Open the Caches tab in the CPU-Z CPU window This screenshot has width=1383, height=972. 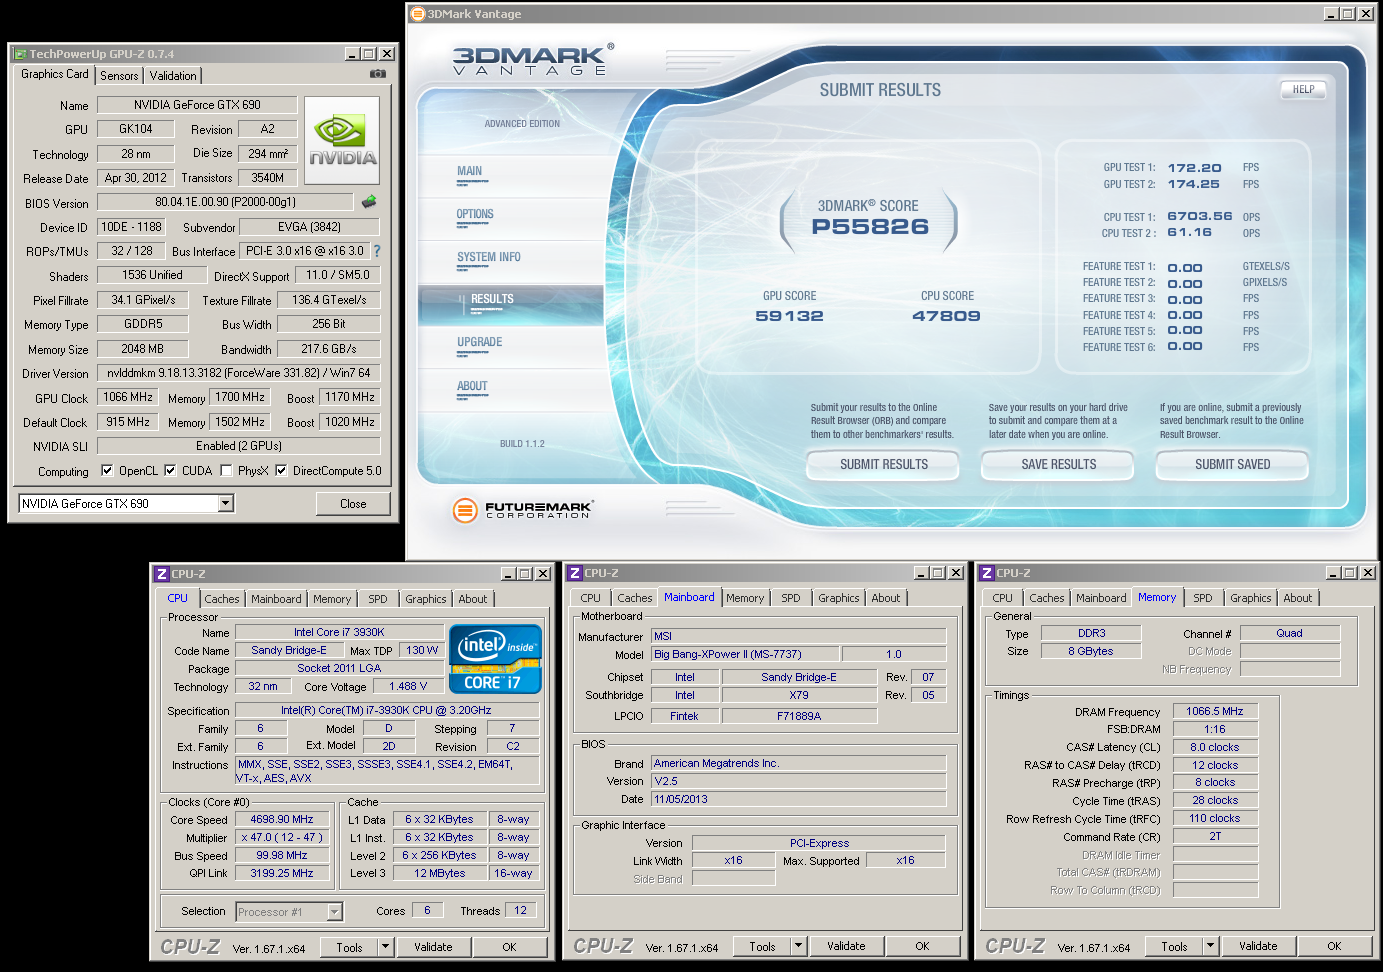[222, 599]
